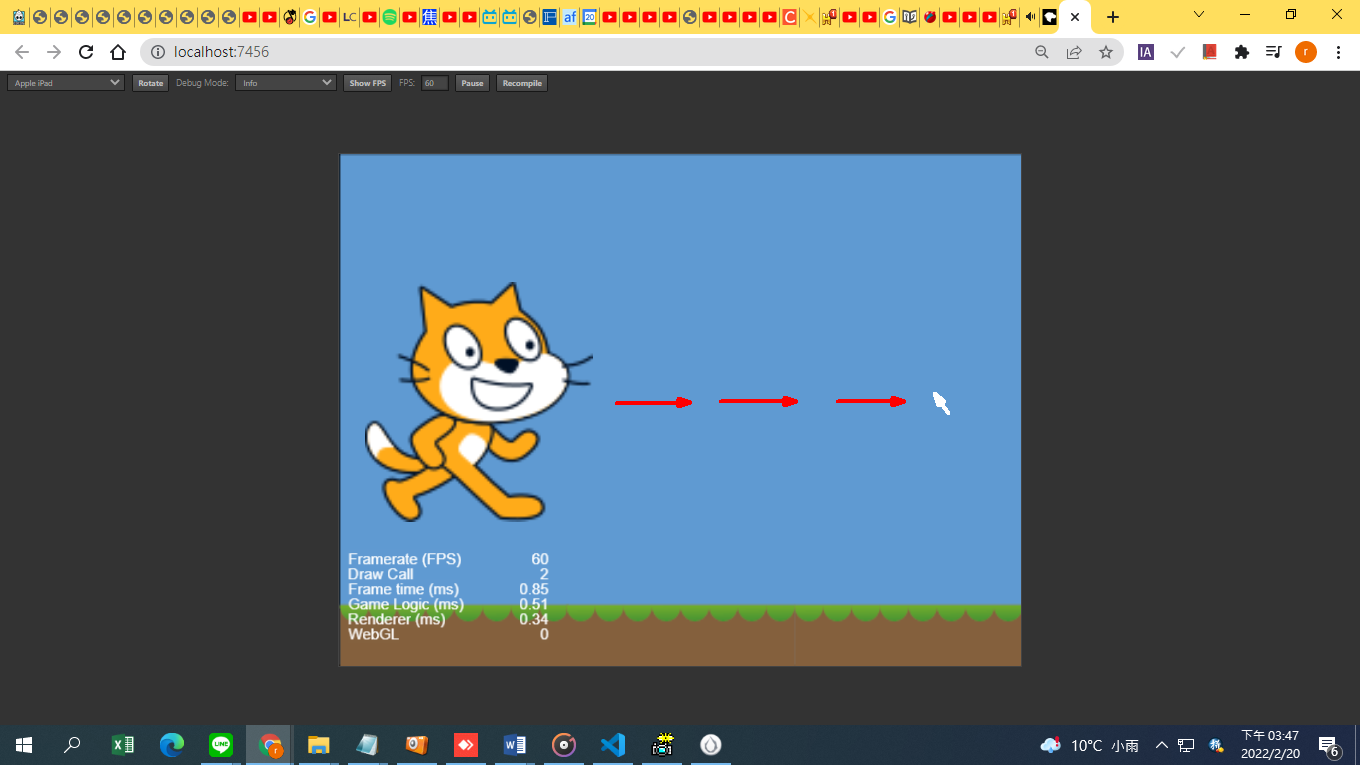Click the 'Framerate (FPS)' stat label
Viewport: 1360px width, 765px height.
click(405, 559)
